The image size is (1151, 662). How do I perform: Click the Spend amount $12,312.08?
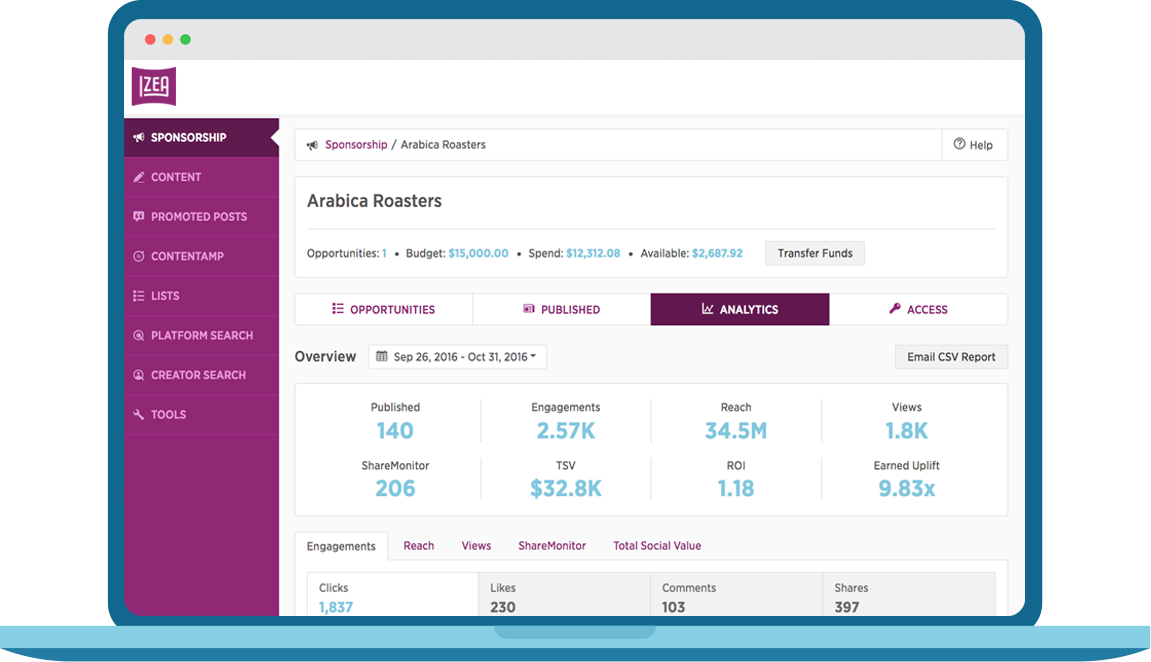(593, 253)
